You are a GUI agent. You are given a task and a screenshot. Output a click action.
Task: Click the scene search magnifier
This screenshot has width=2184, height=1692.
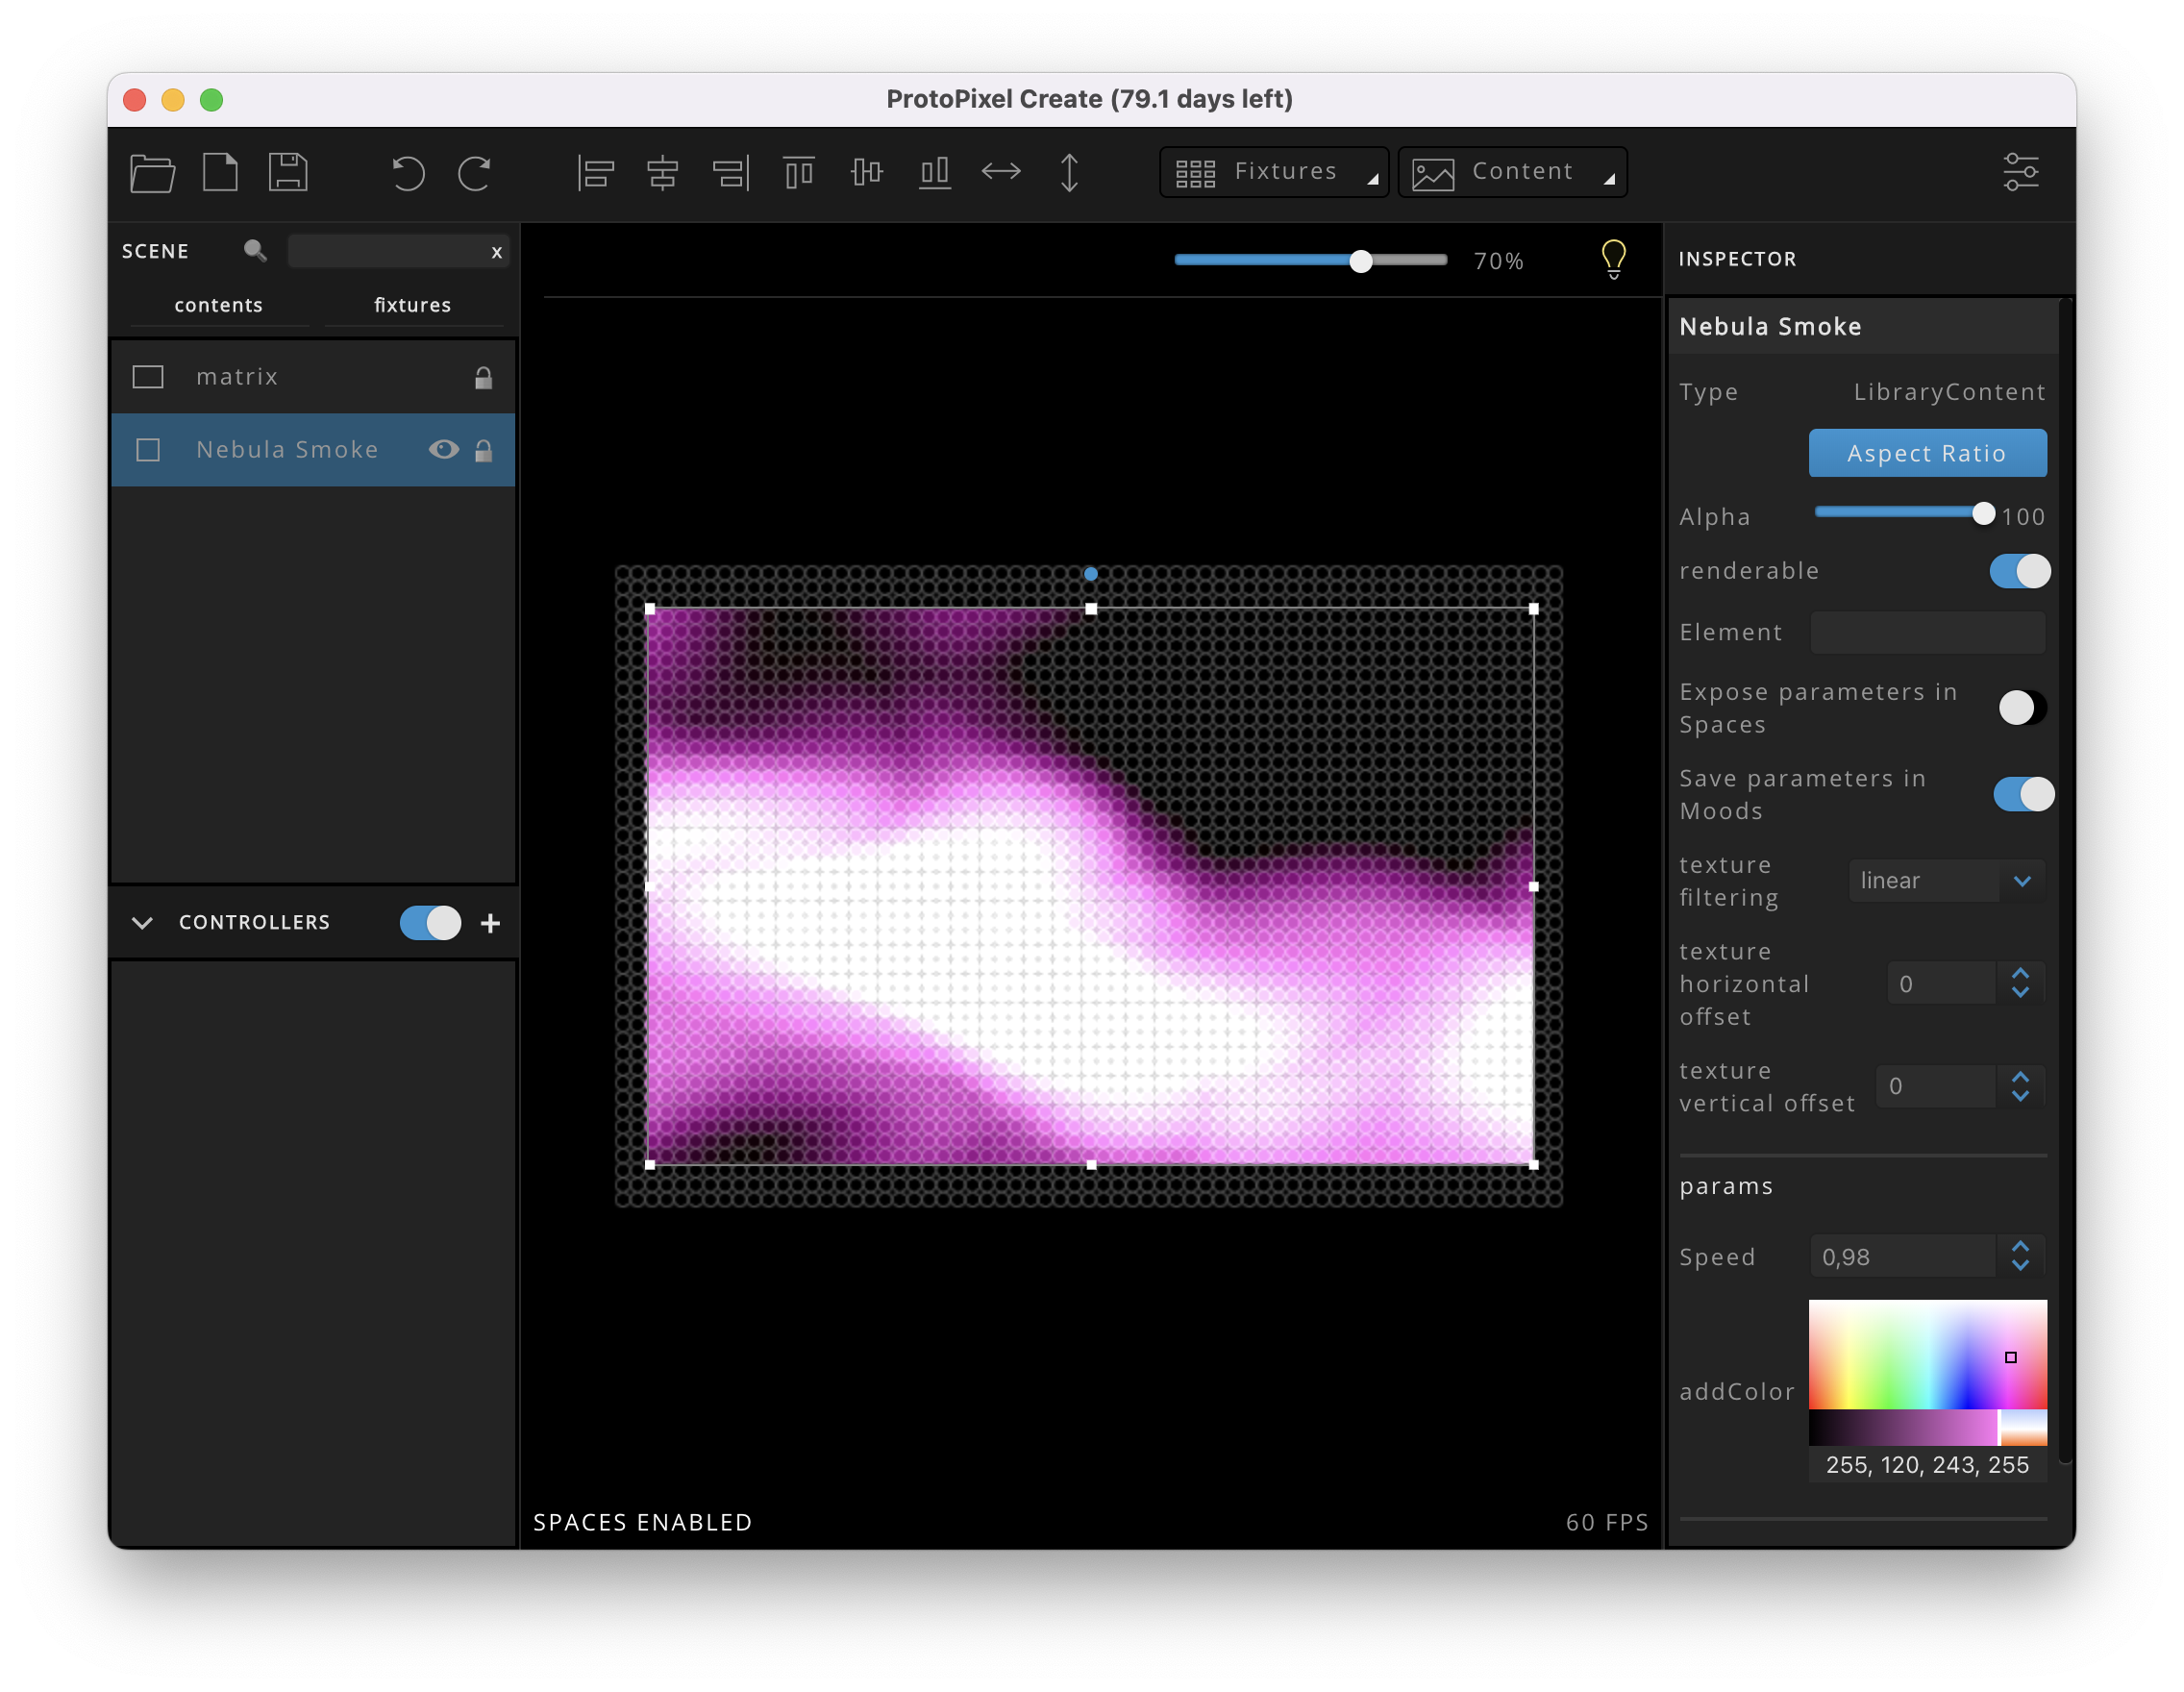(255, 251)
